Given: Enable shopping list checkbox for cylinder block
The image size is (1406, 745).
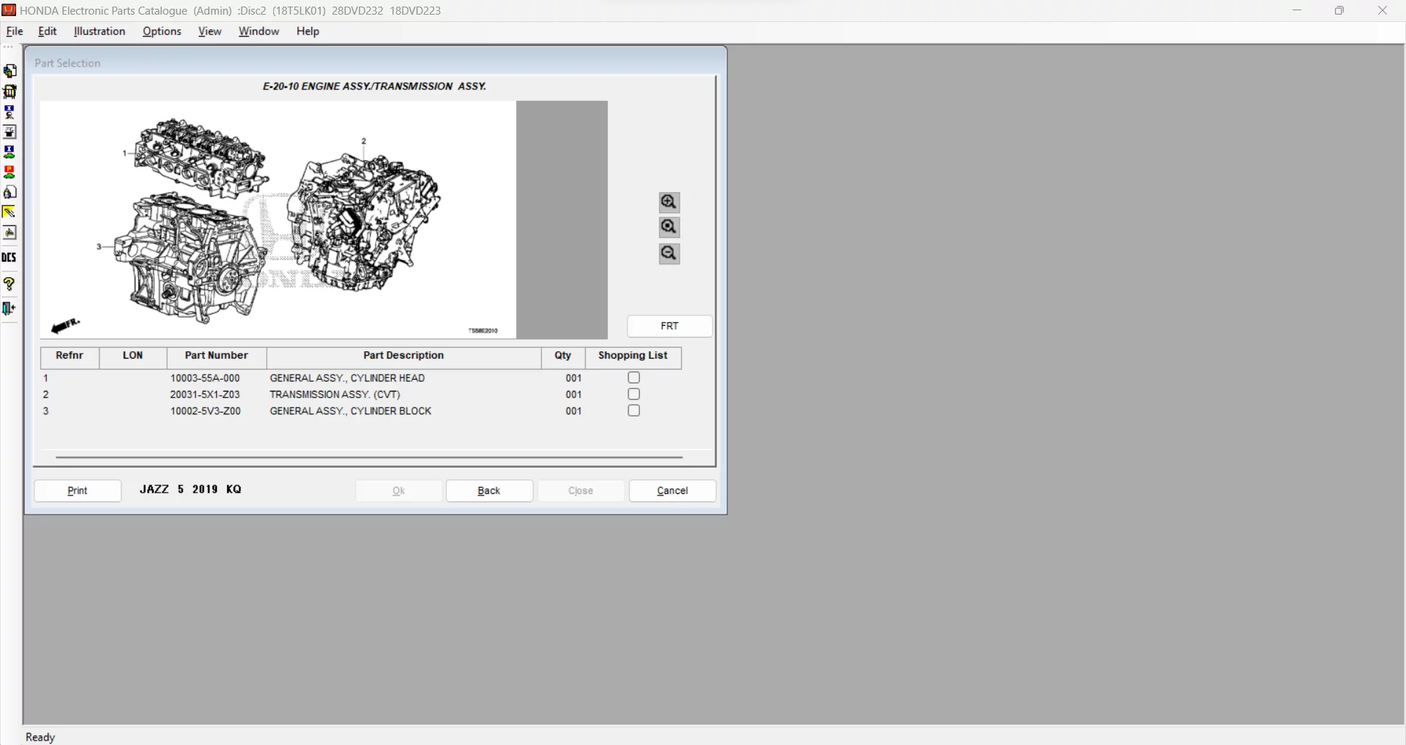Looking at the screenshot, I should coord(633,411).
